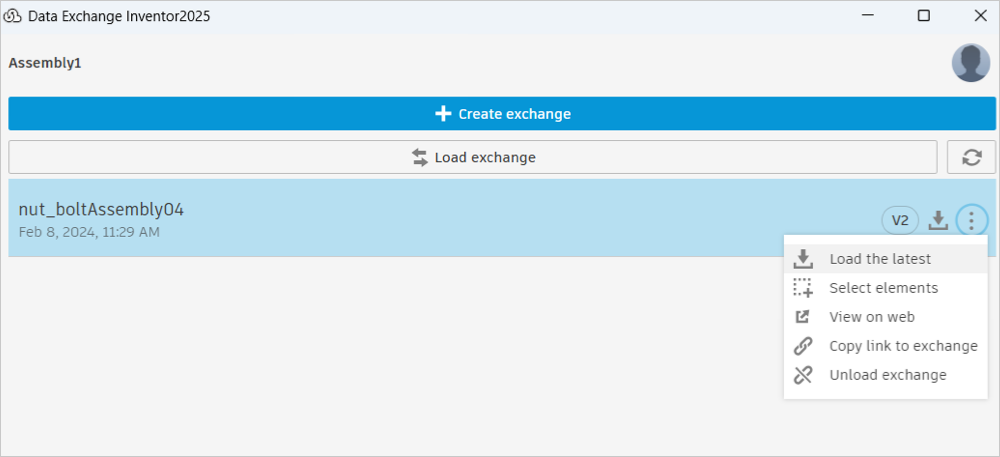Choose View on web menu entry

coord(885,317)
